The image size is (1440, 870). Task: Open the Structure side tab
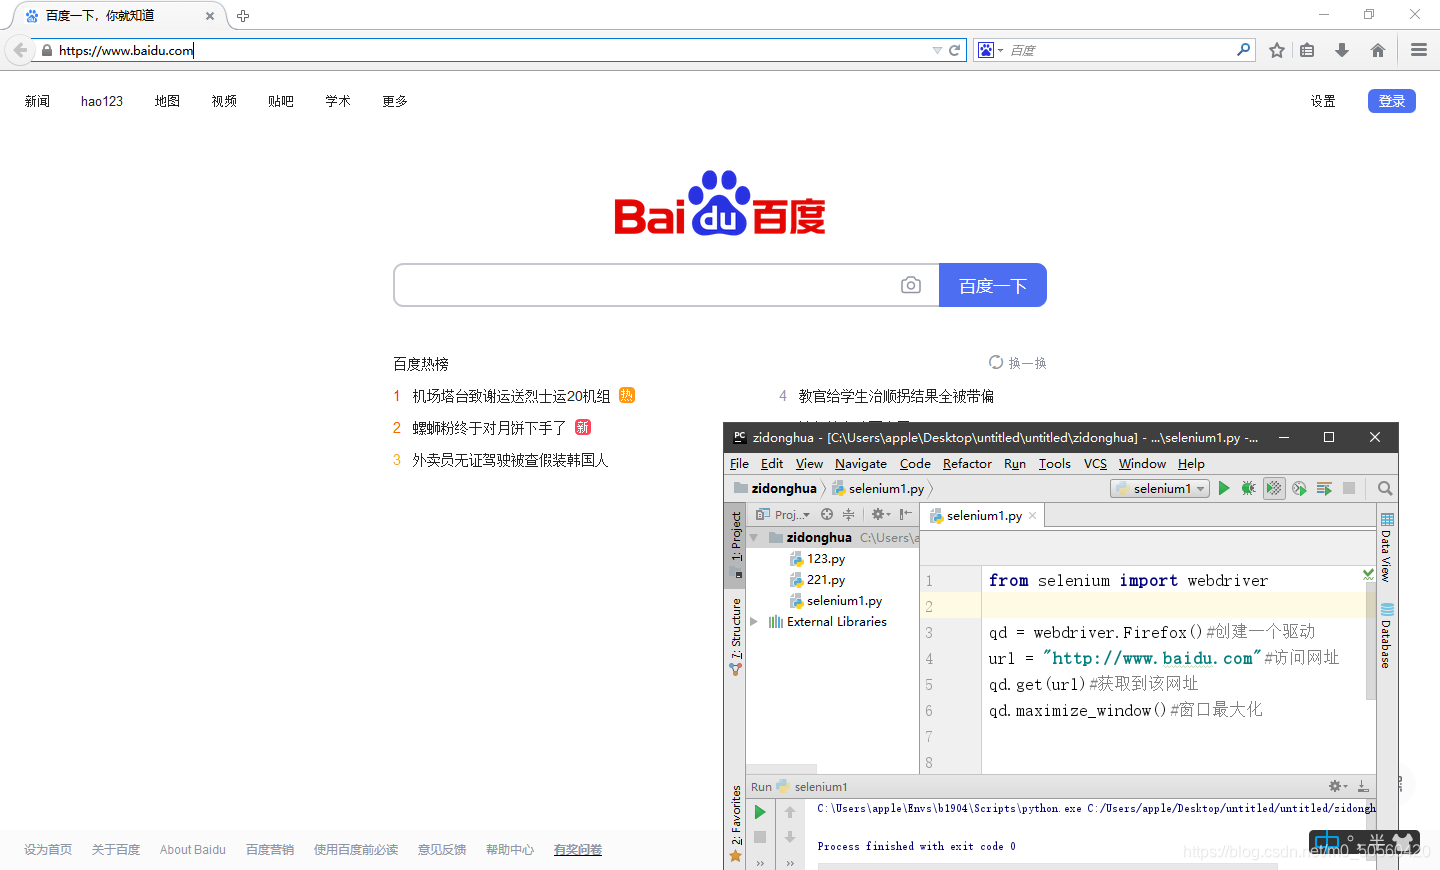pyautogui.click(x=736, y=636)
